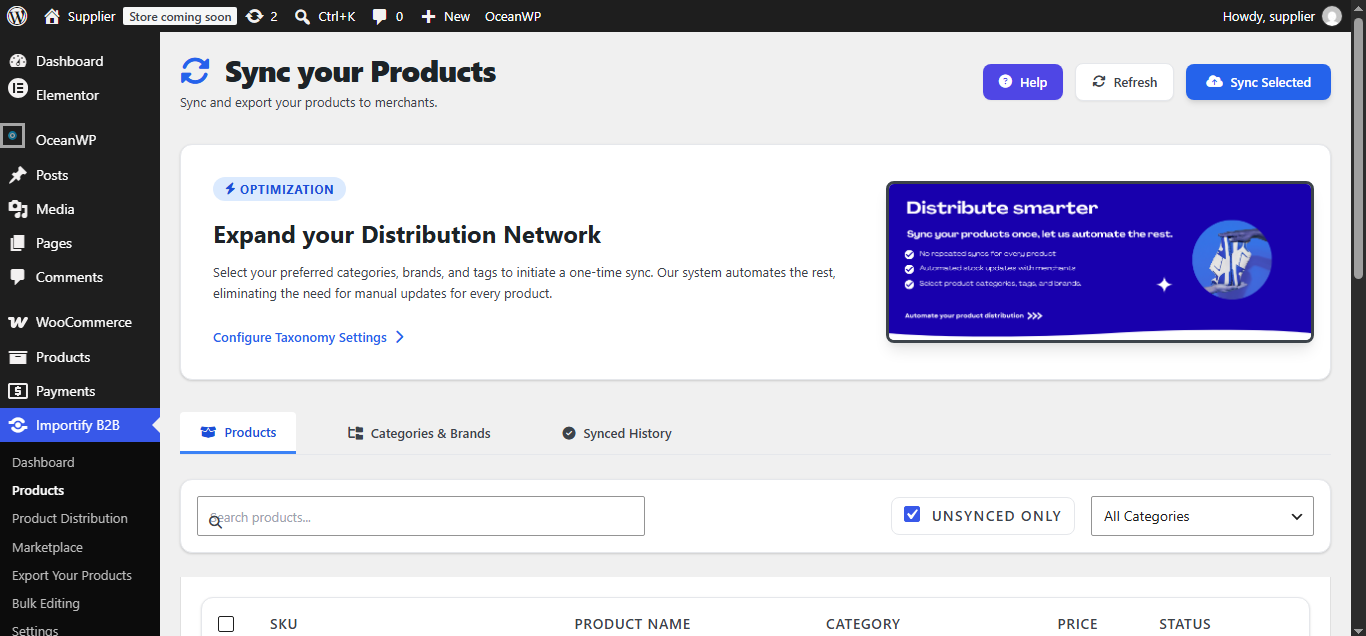
Task: Click Howdy, supplier account text
Action: 1268,16
